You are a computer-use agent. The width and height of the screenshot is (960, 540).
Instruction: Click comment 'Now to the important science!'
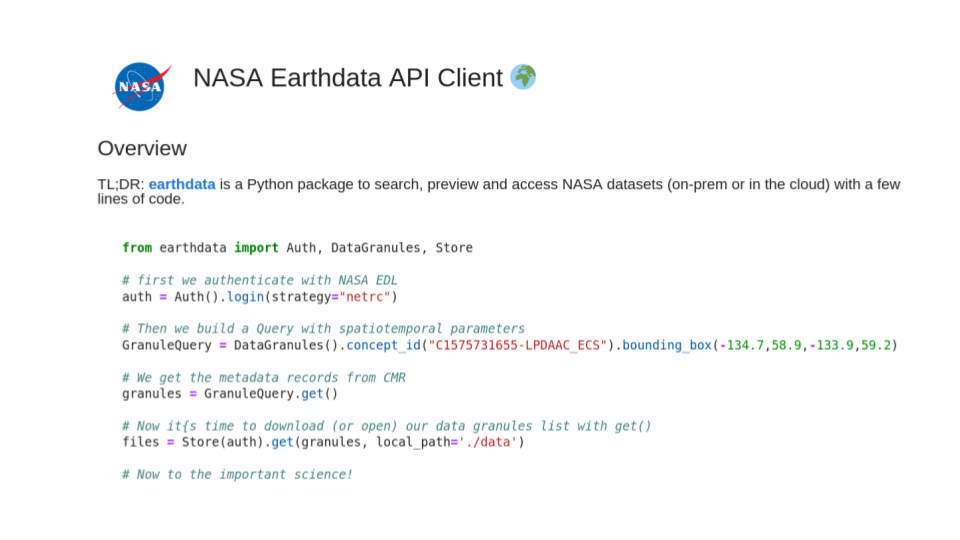click(x=238, y=474)
